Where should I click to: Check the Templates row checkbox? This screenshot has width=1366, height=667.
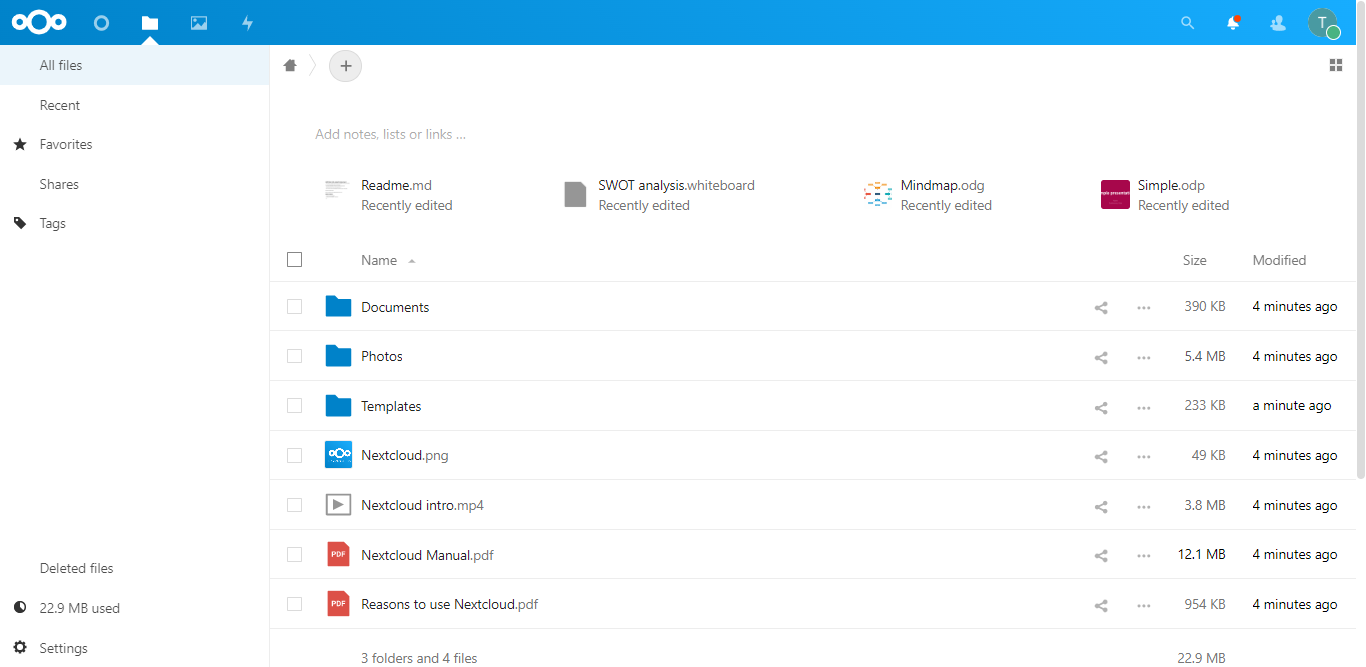(294, 406)
